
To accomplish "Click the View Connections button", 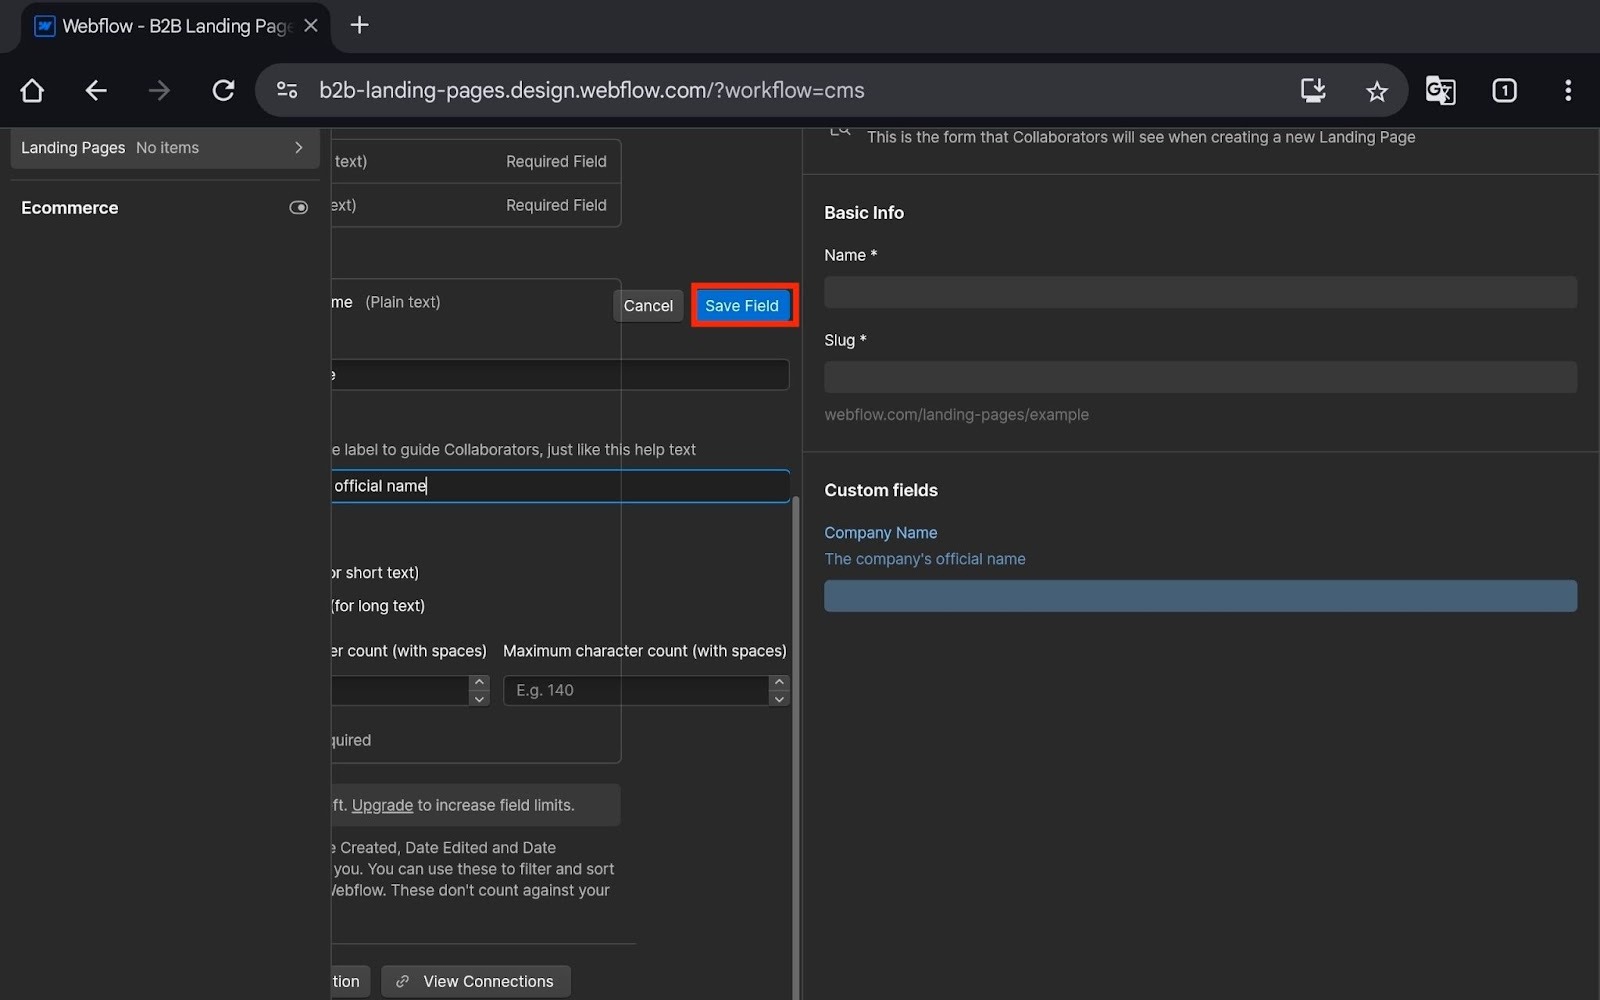I will pos(475,981).
